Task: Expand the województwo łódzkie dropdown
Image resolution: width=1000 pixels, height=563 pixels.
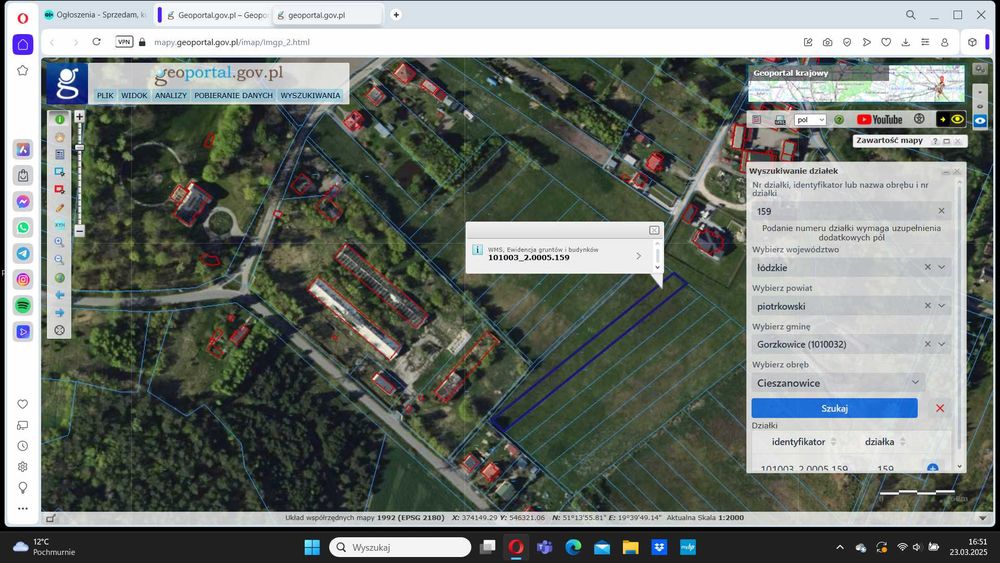Action: pos(942,267)
